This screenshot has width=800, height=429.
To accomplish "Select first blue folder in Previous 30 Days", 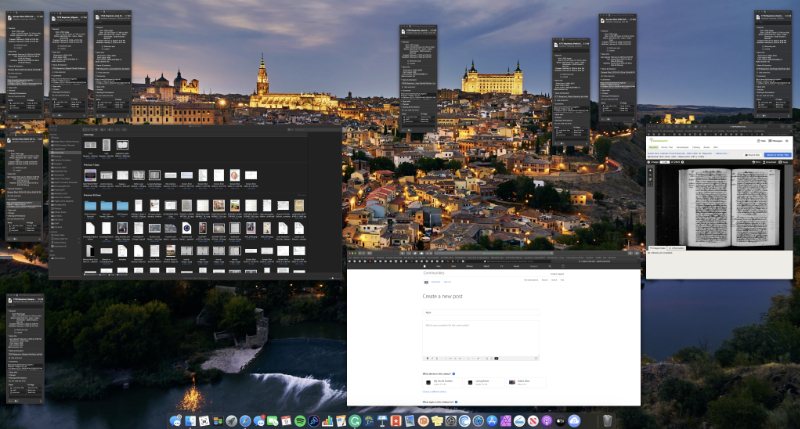I will (91, 205).
